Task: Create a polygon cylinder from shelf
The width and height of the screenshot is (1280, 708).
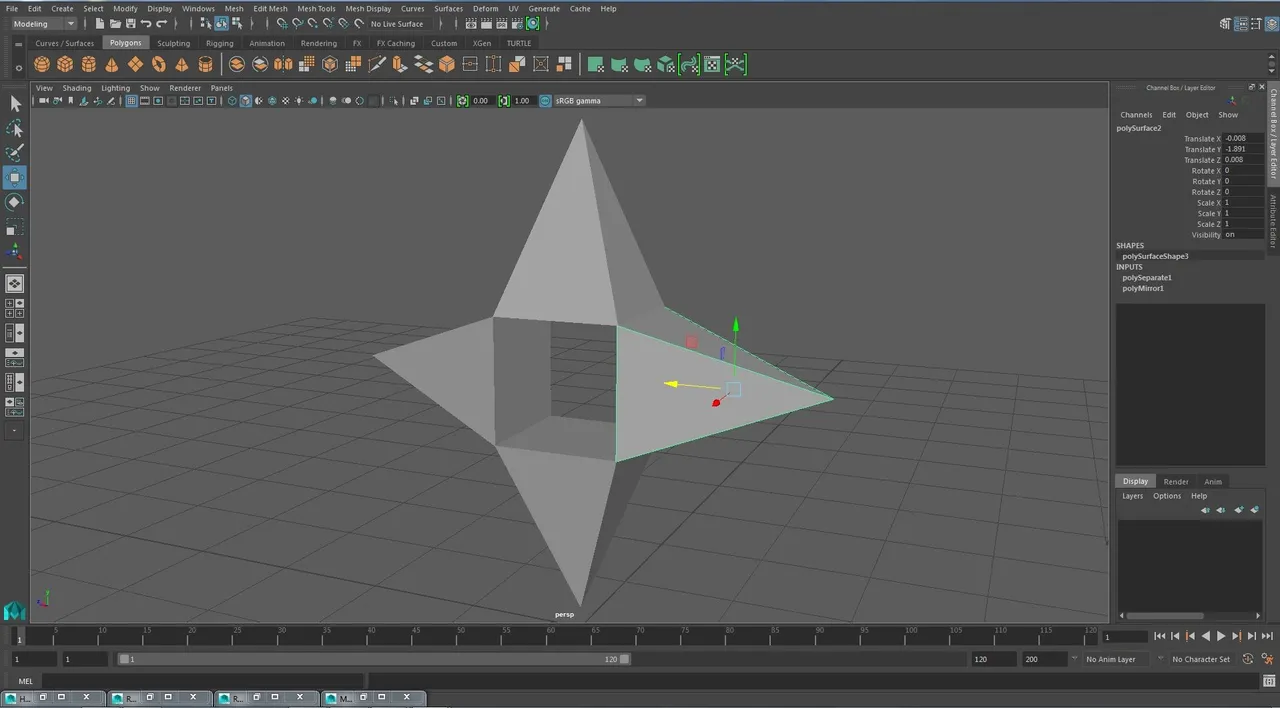Action: [x=88, y=65]
